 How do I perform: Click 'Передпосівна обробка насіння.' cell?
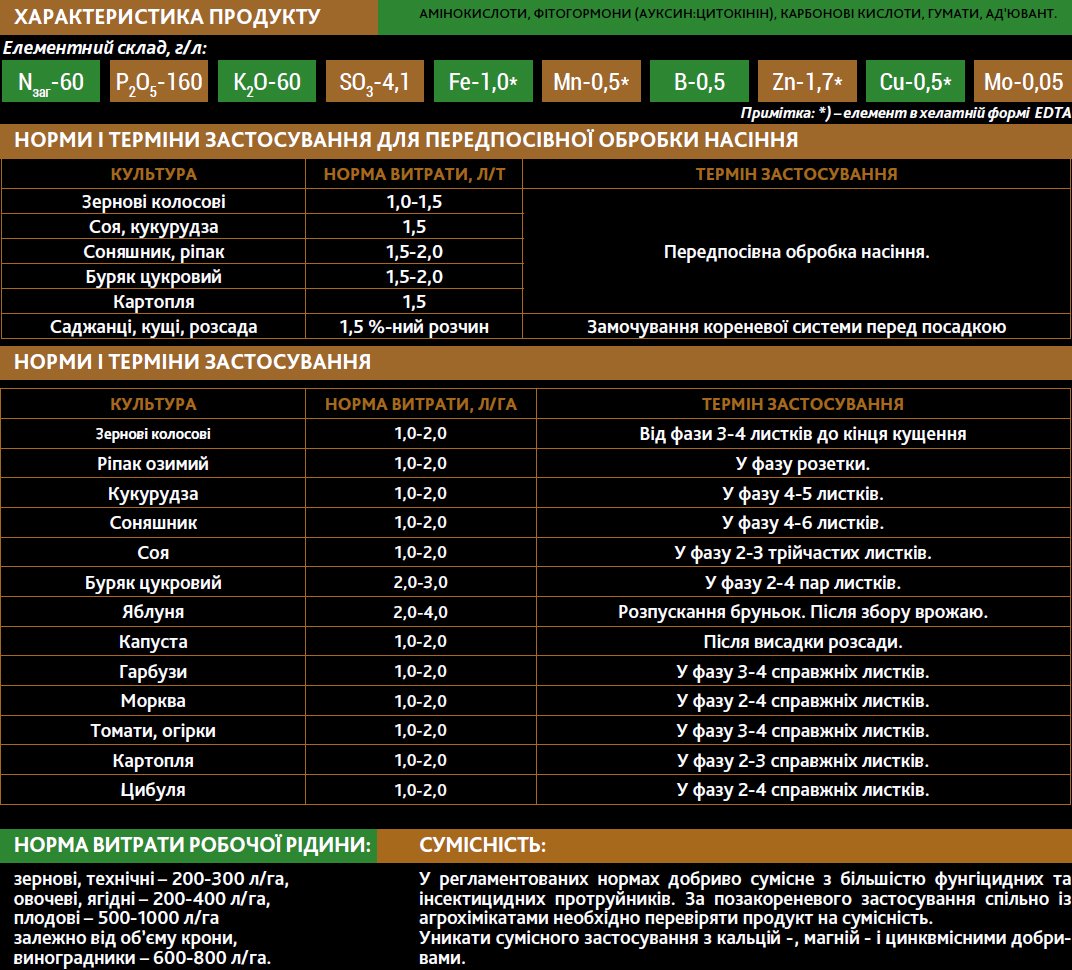pos(796,252)
